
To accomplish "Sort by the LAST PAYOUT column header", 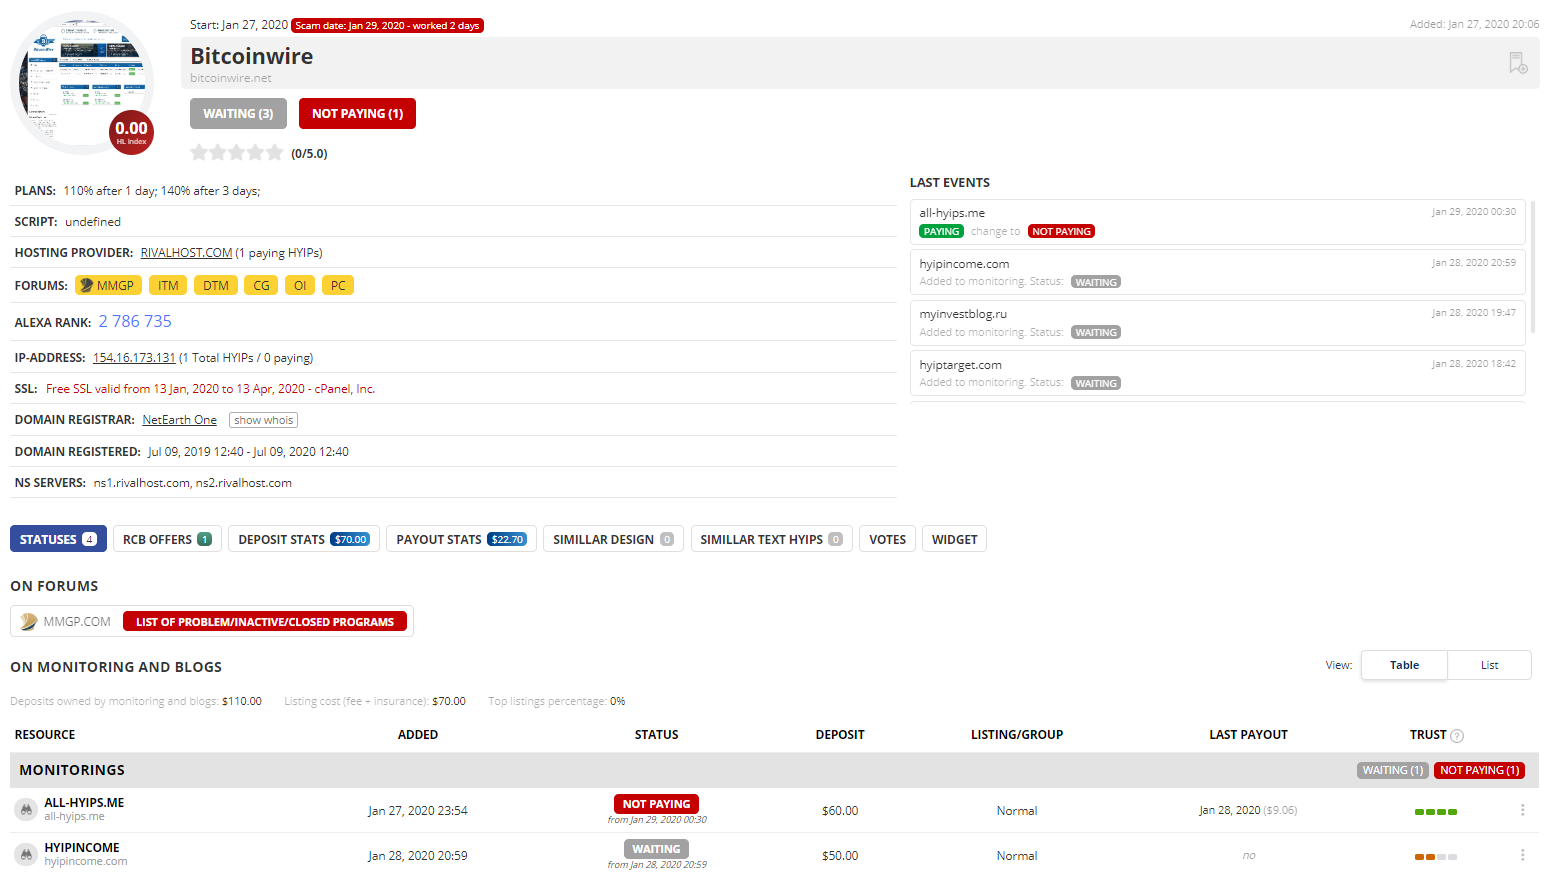I will (x=1248, y=735).
